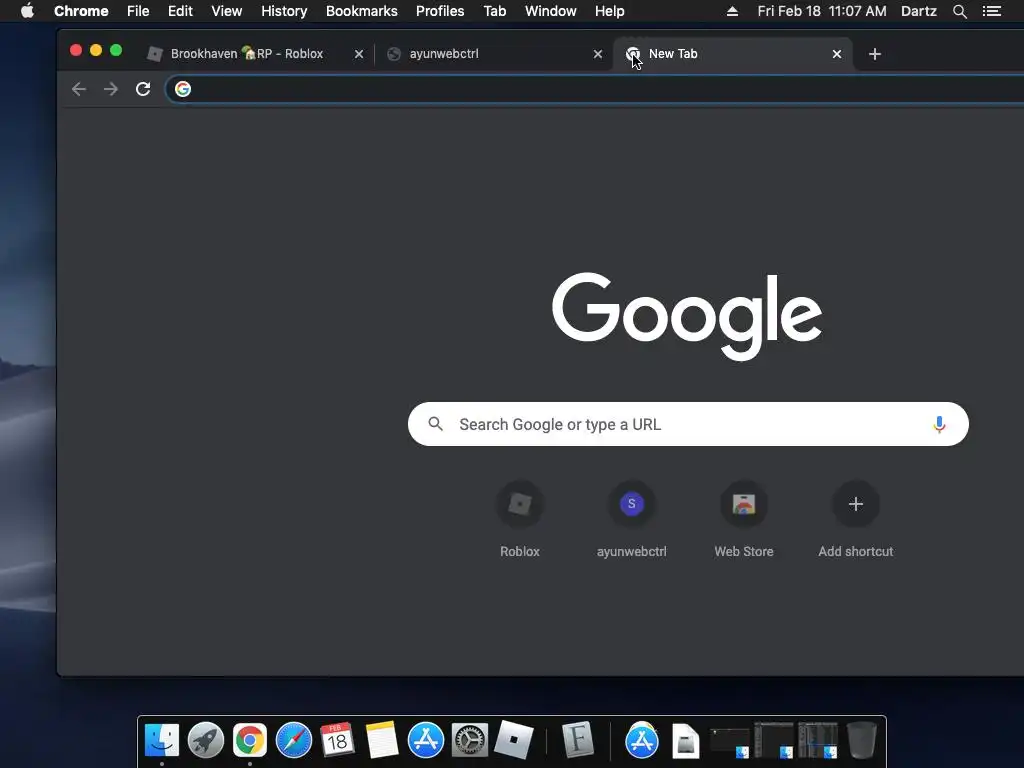Open Calendar from the Dock
Image resolution: width=1024 pixels, height=768 pixels.
[x=338, y=740]
